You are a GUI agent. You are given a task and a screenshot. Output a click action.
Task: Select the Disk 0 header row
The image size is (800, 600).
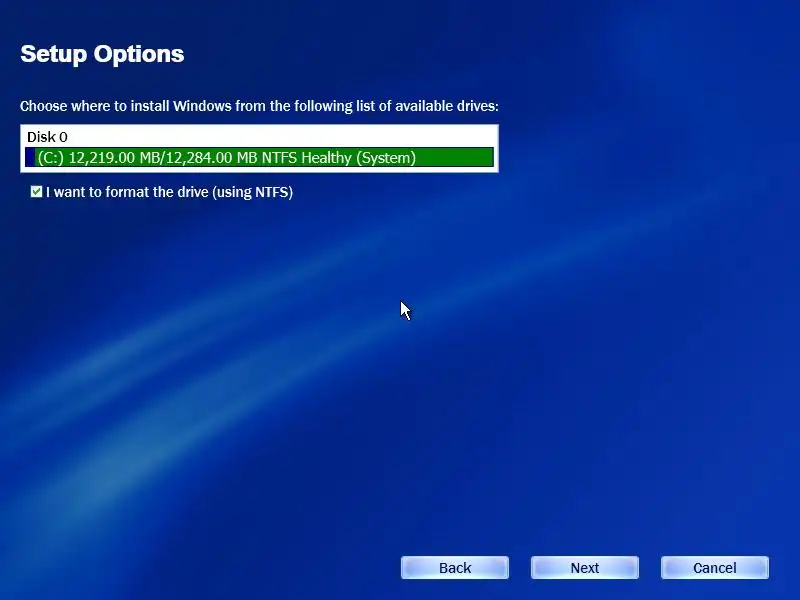[x=259, y=137]
